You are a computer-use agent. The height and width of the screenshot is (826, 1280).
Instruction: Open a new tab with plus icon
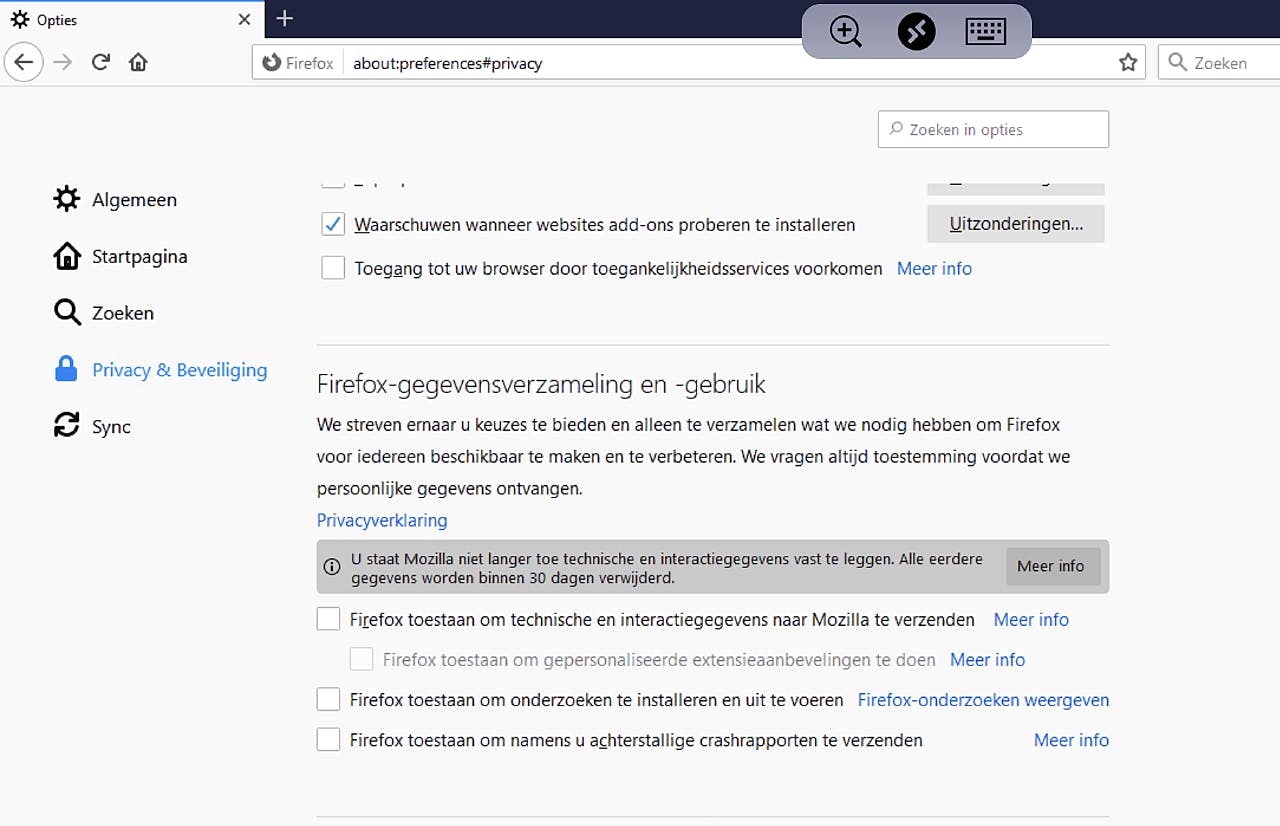[285, 19]
